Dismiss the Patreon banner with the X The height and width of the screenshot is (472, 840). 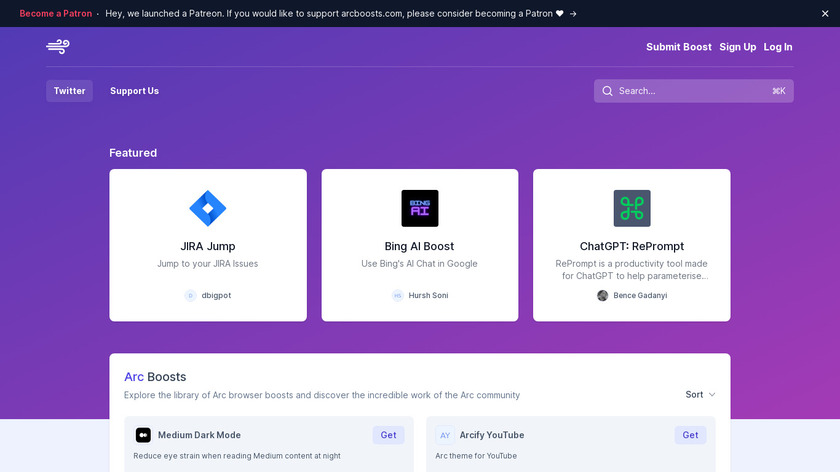tap(825, 13)
